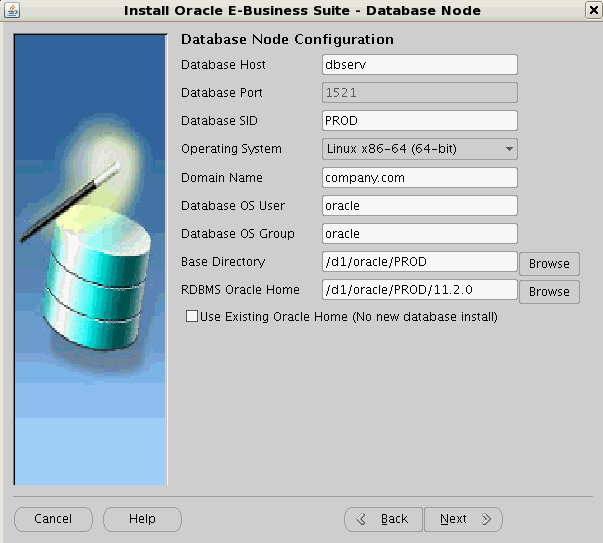Click the Base Directory label
Viewport: 603px width, 543px height.
pos(223,262)
